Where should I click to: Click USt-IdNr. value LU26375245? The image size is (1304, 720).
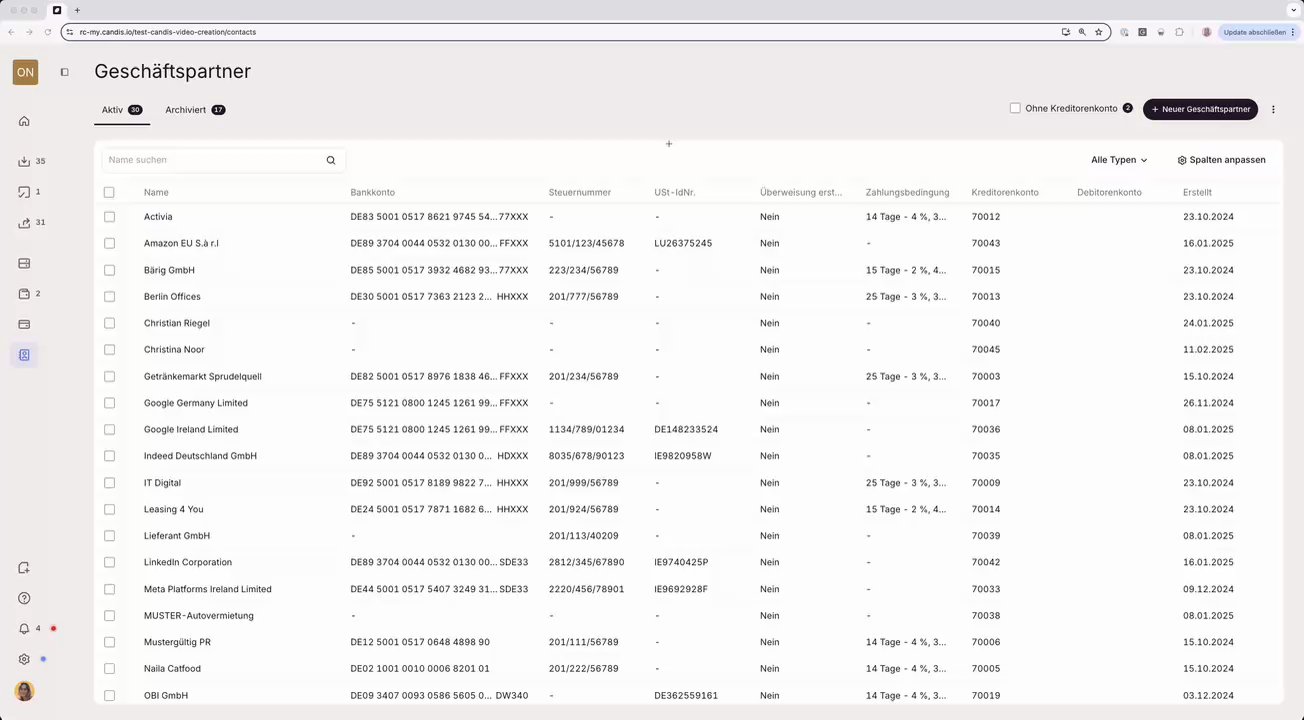point(683,243)
